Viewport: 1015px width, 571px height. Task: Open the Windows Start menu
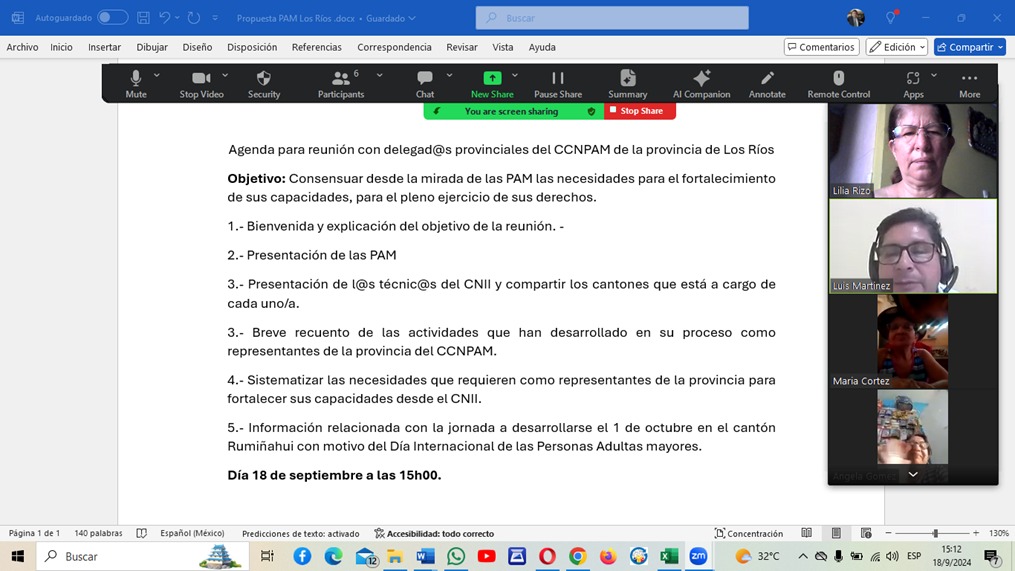click(x=17, y=556)
